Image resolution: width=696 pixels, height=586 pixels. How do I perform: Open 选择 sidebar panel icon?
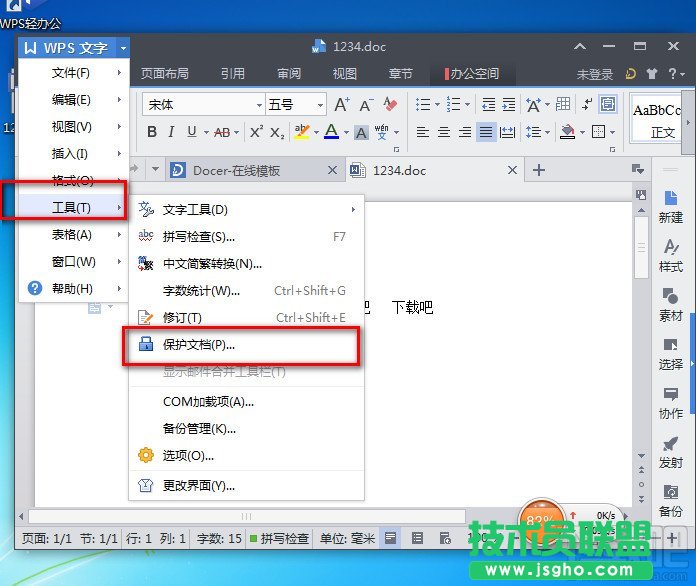(670, 354)
